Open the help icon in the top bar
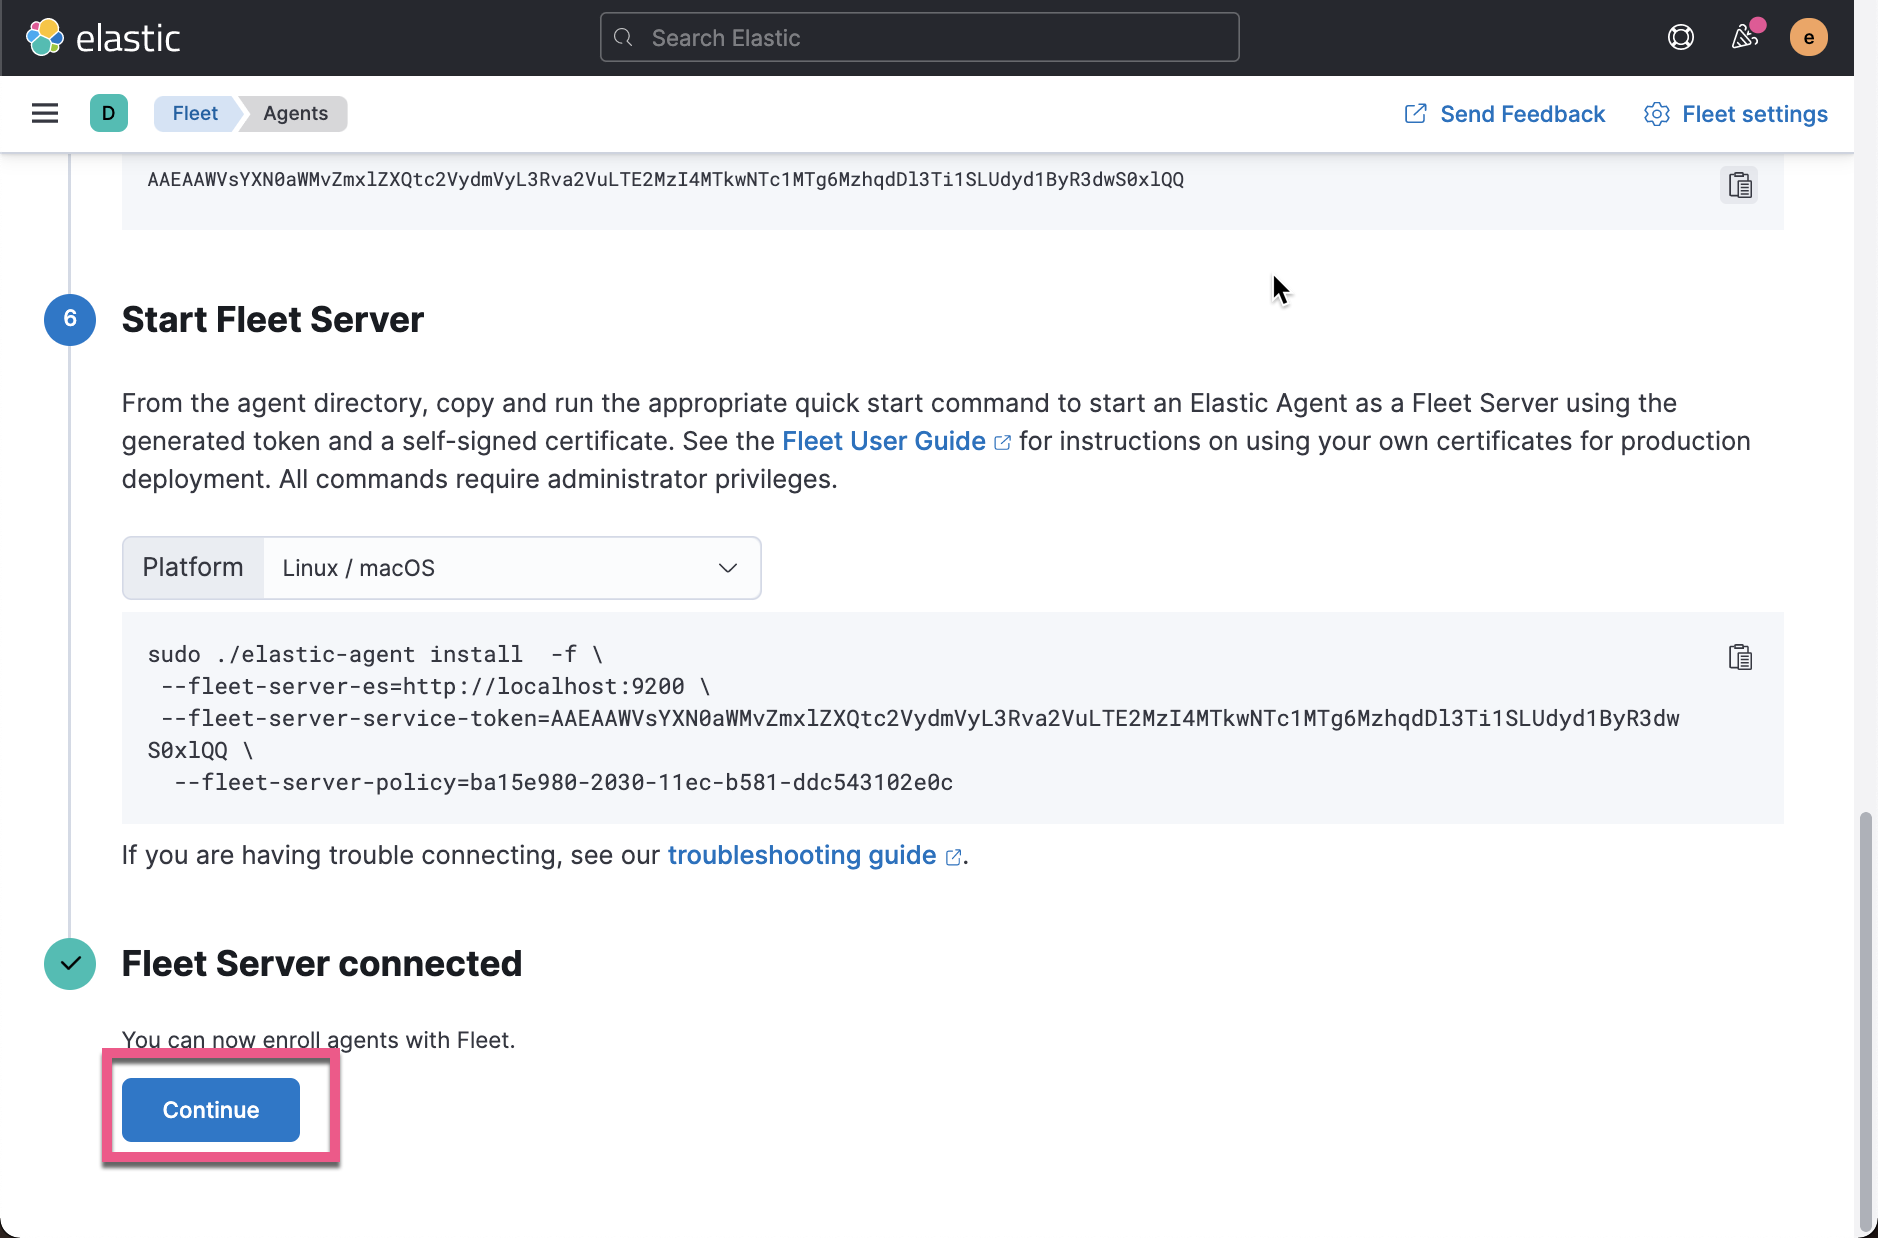 coord(1680,37)
